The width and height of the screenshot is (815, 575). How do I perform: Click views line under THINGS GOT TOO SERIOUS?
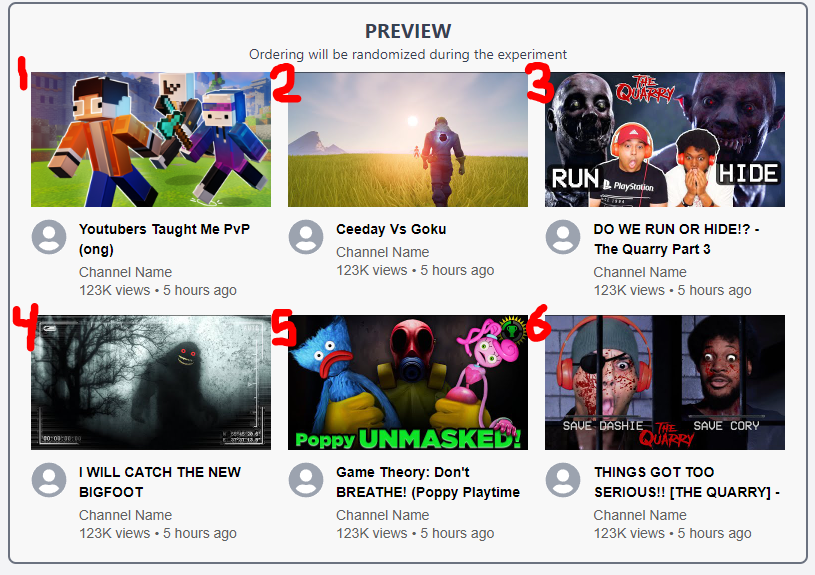tap(672, 533)
